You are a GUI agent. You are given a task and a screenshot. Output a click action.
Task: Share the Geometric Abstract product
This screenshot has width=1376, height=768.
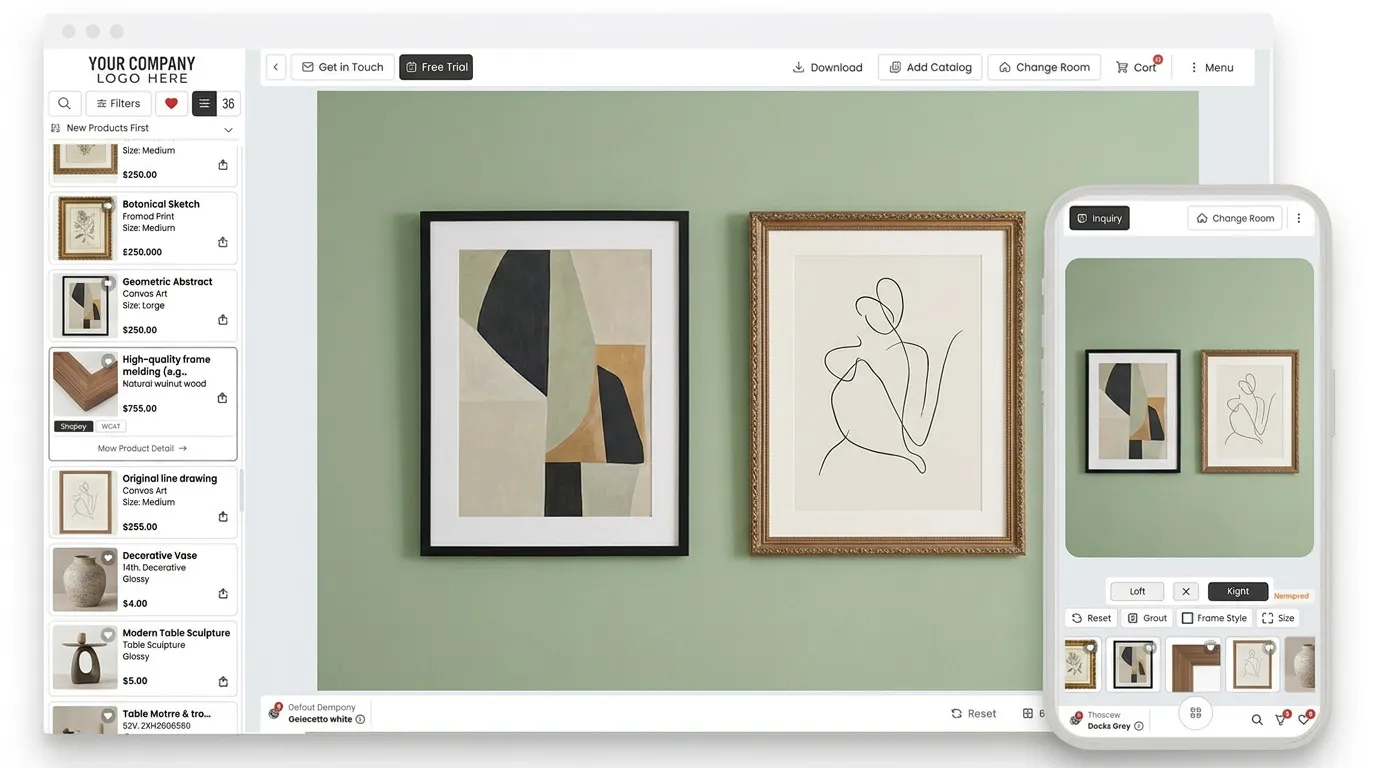coord(223,320)
